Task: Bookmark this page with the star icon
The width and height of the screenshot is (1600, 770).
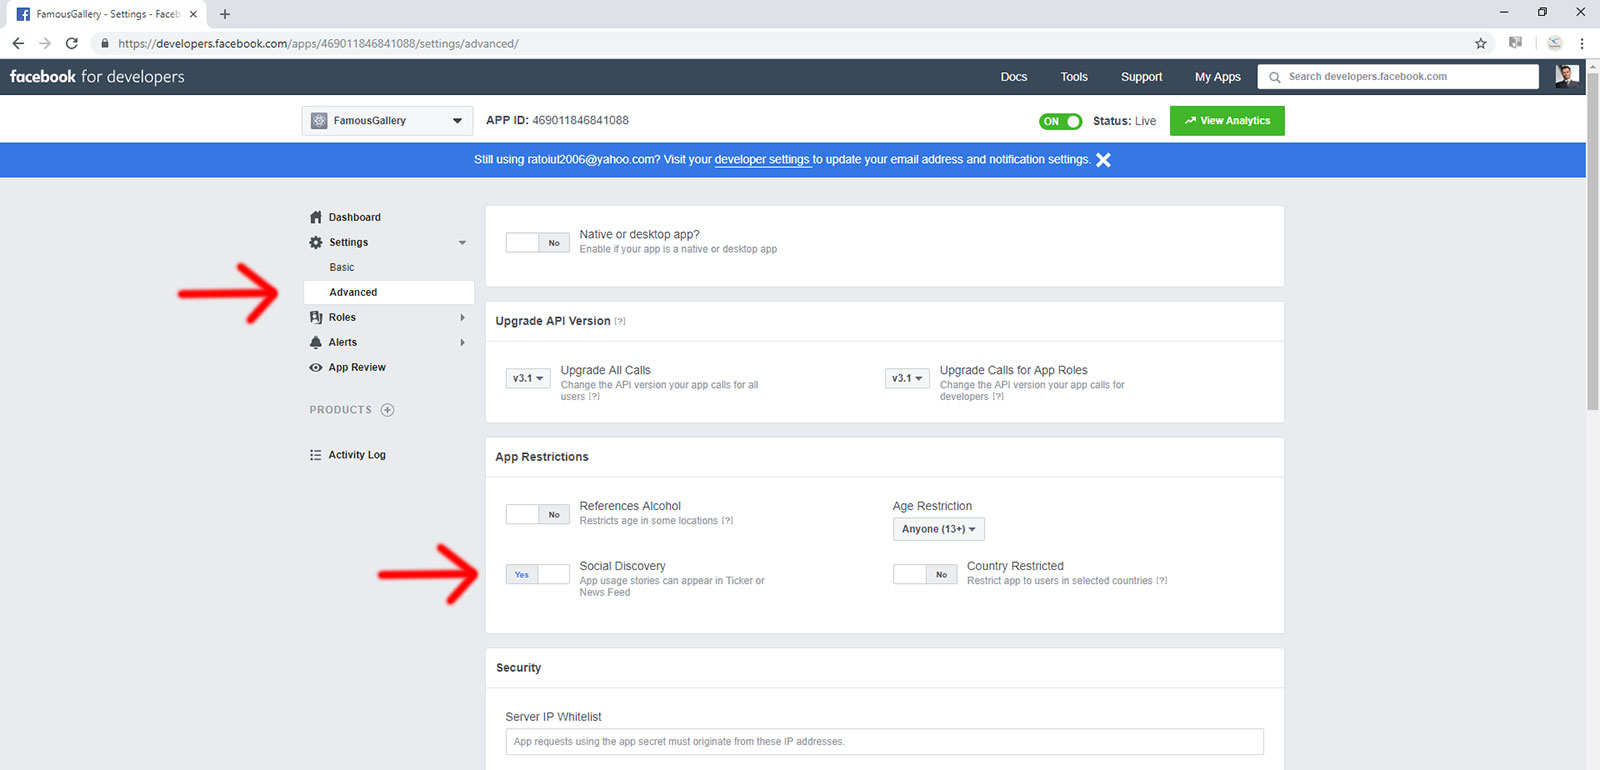Action: pos(1481,43)
